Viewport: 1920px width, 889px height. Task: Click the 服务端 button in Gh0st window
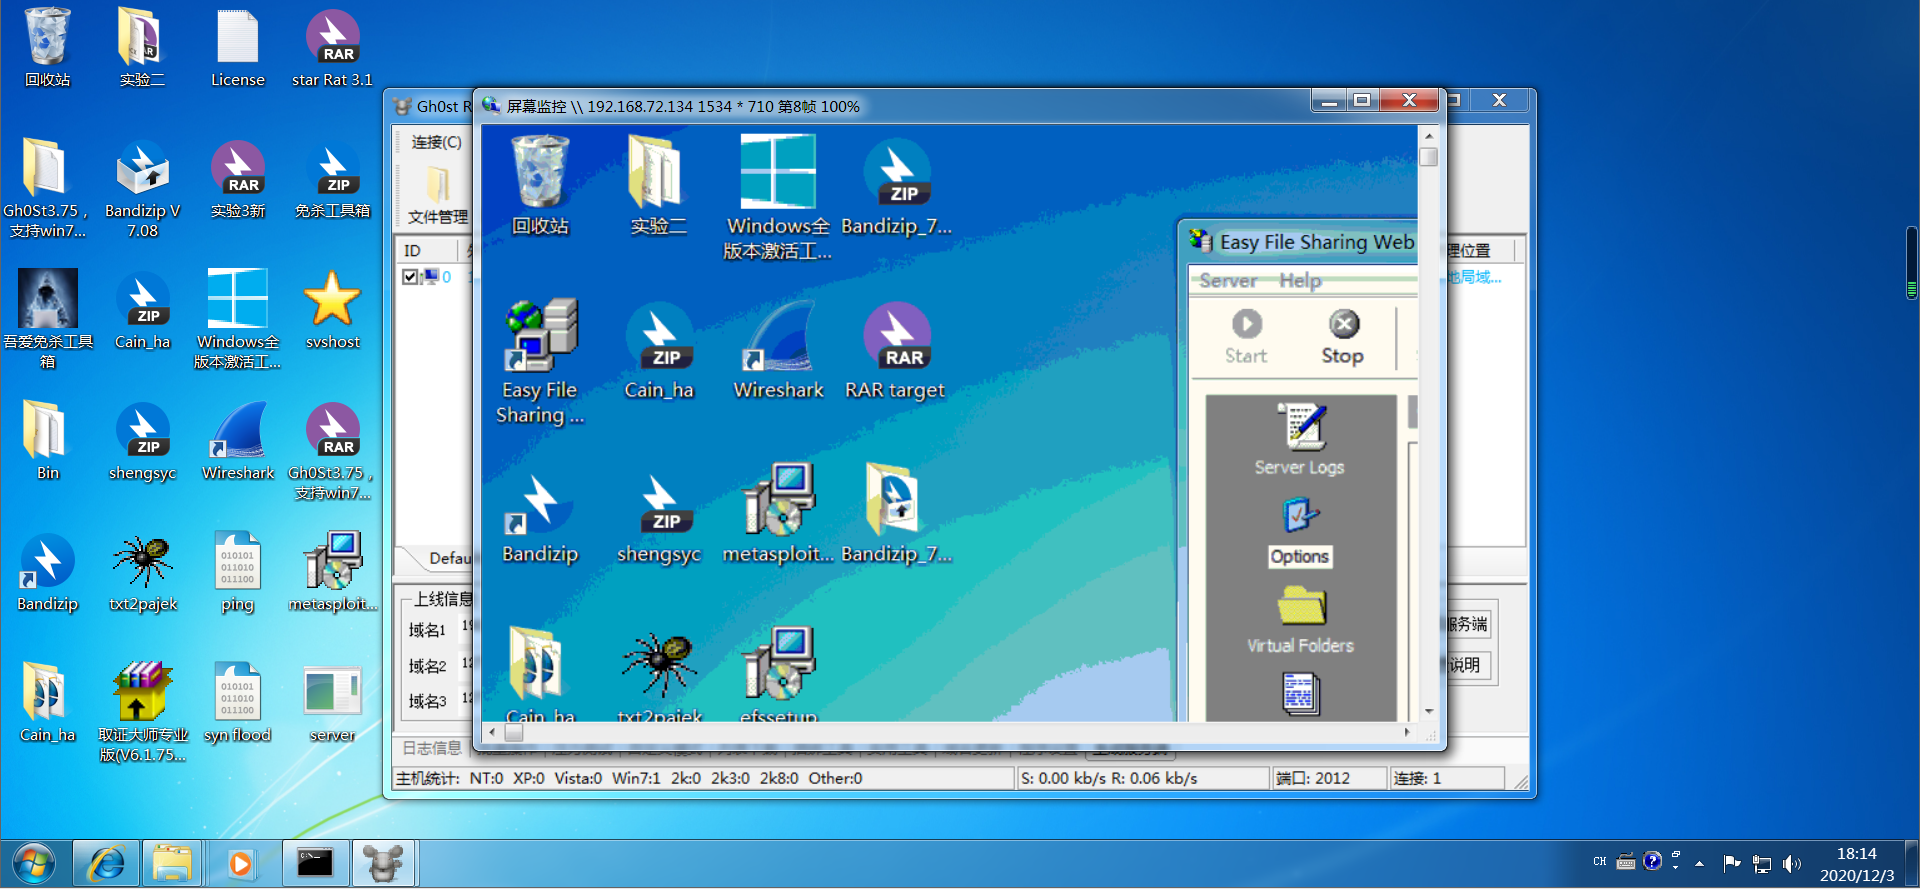point(1468,624)
